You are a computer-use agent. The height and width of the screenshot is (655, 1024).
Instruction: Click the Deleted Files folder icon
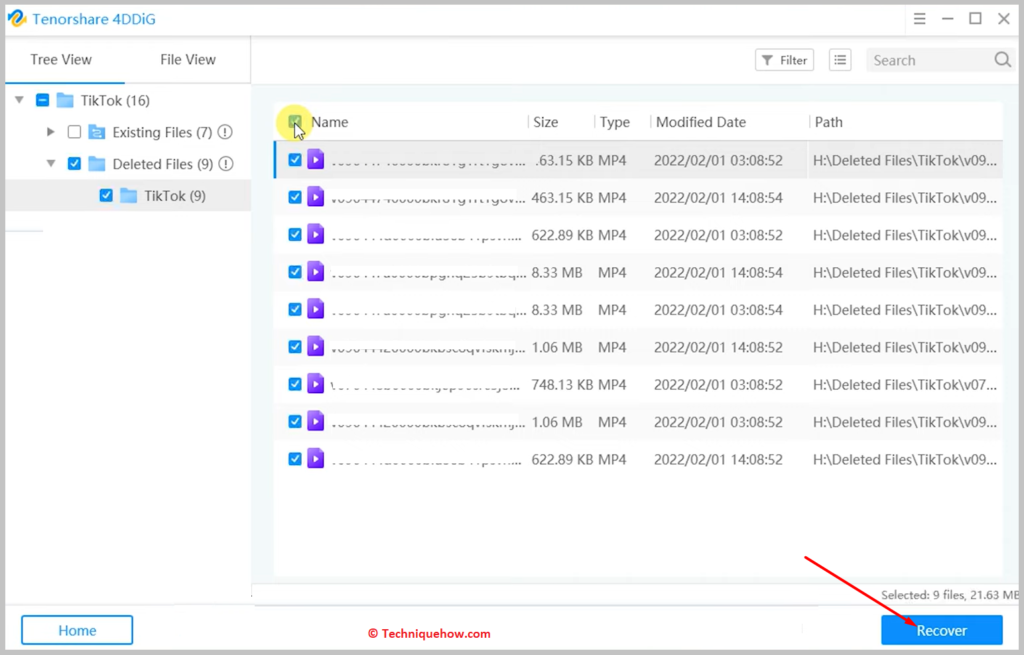tap(97, 164)
